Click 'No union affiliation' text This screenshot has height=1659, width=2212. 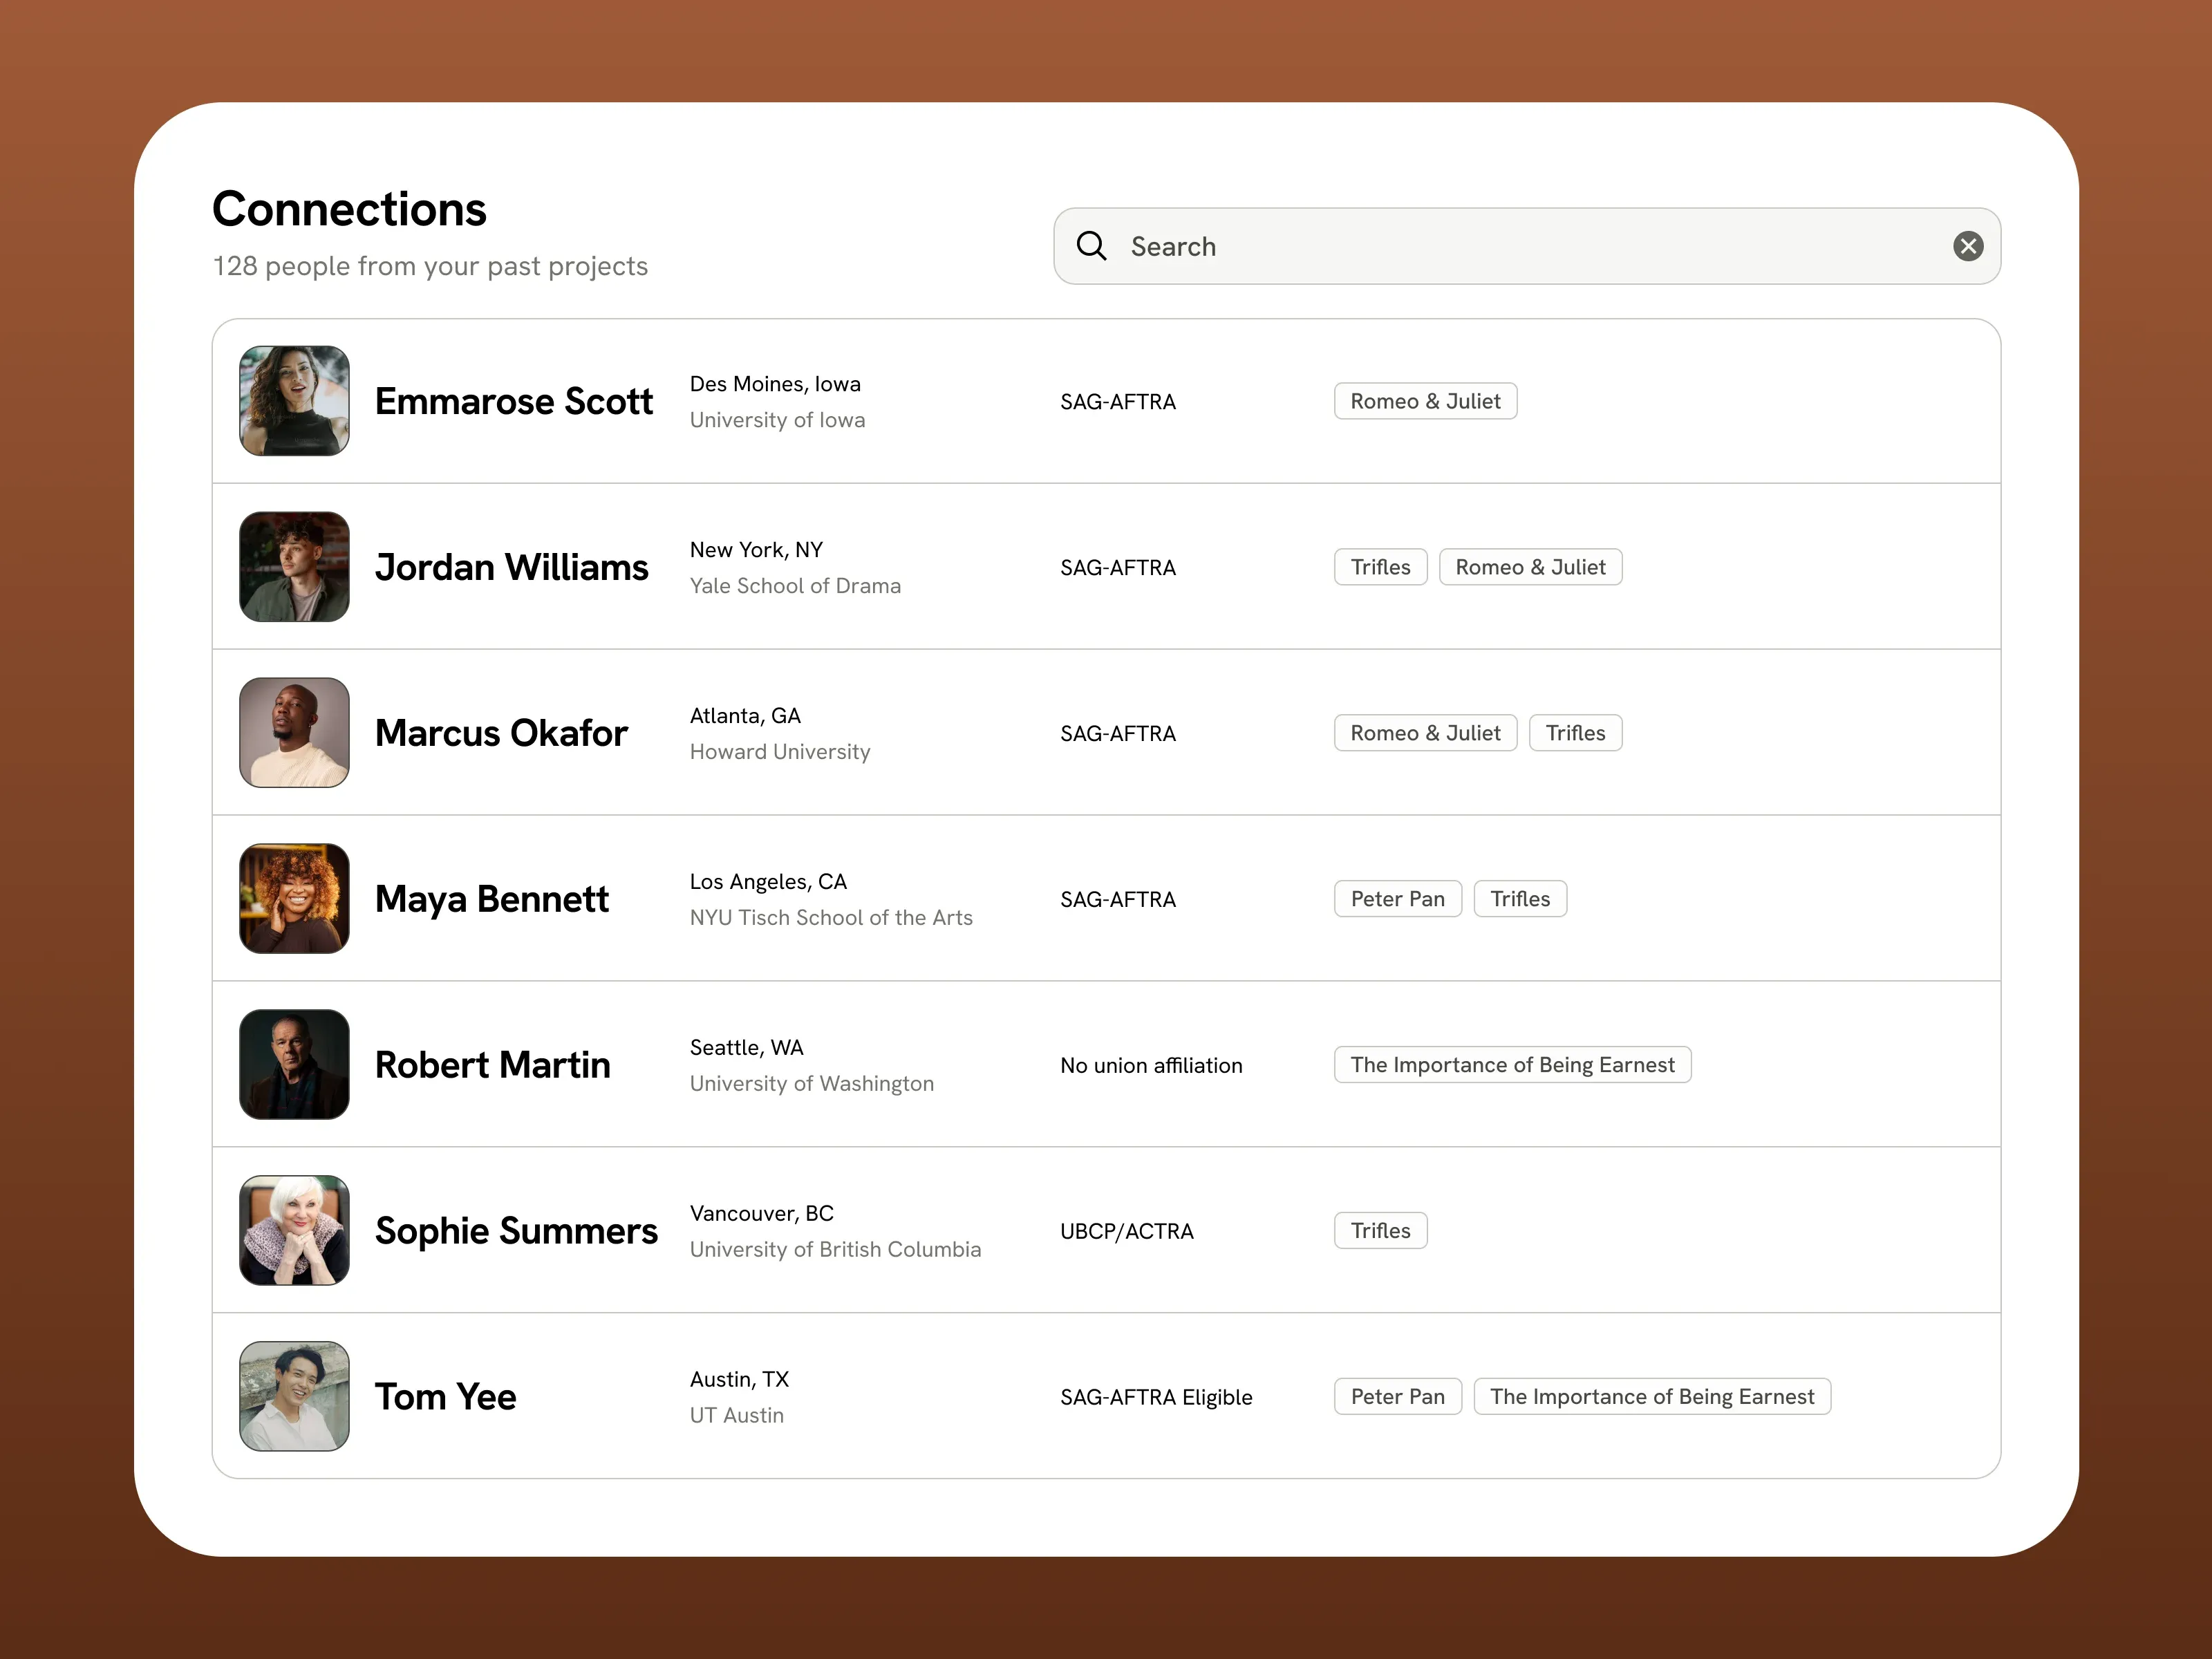click(x=1151, y=1066)
